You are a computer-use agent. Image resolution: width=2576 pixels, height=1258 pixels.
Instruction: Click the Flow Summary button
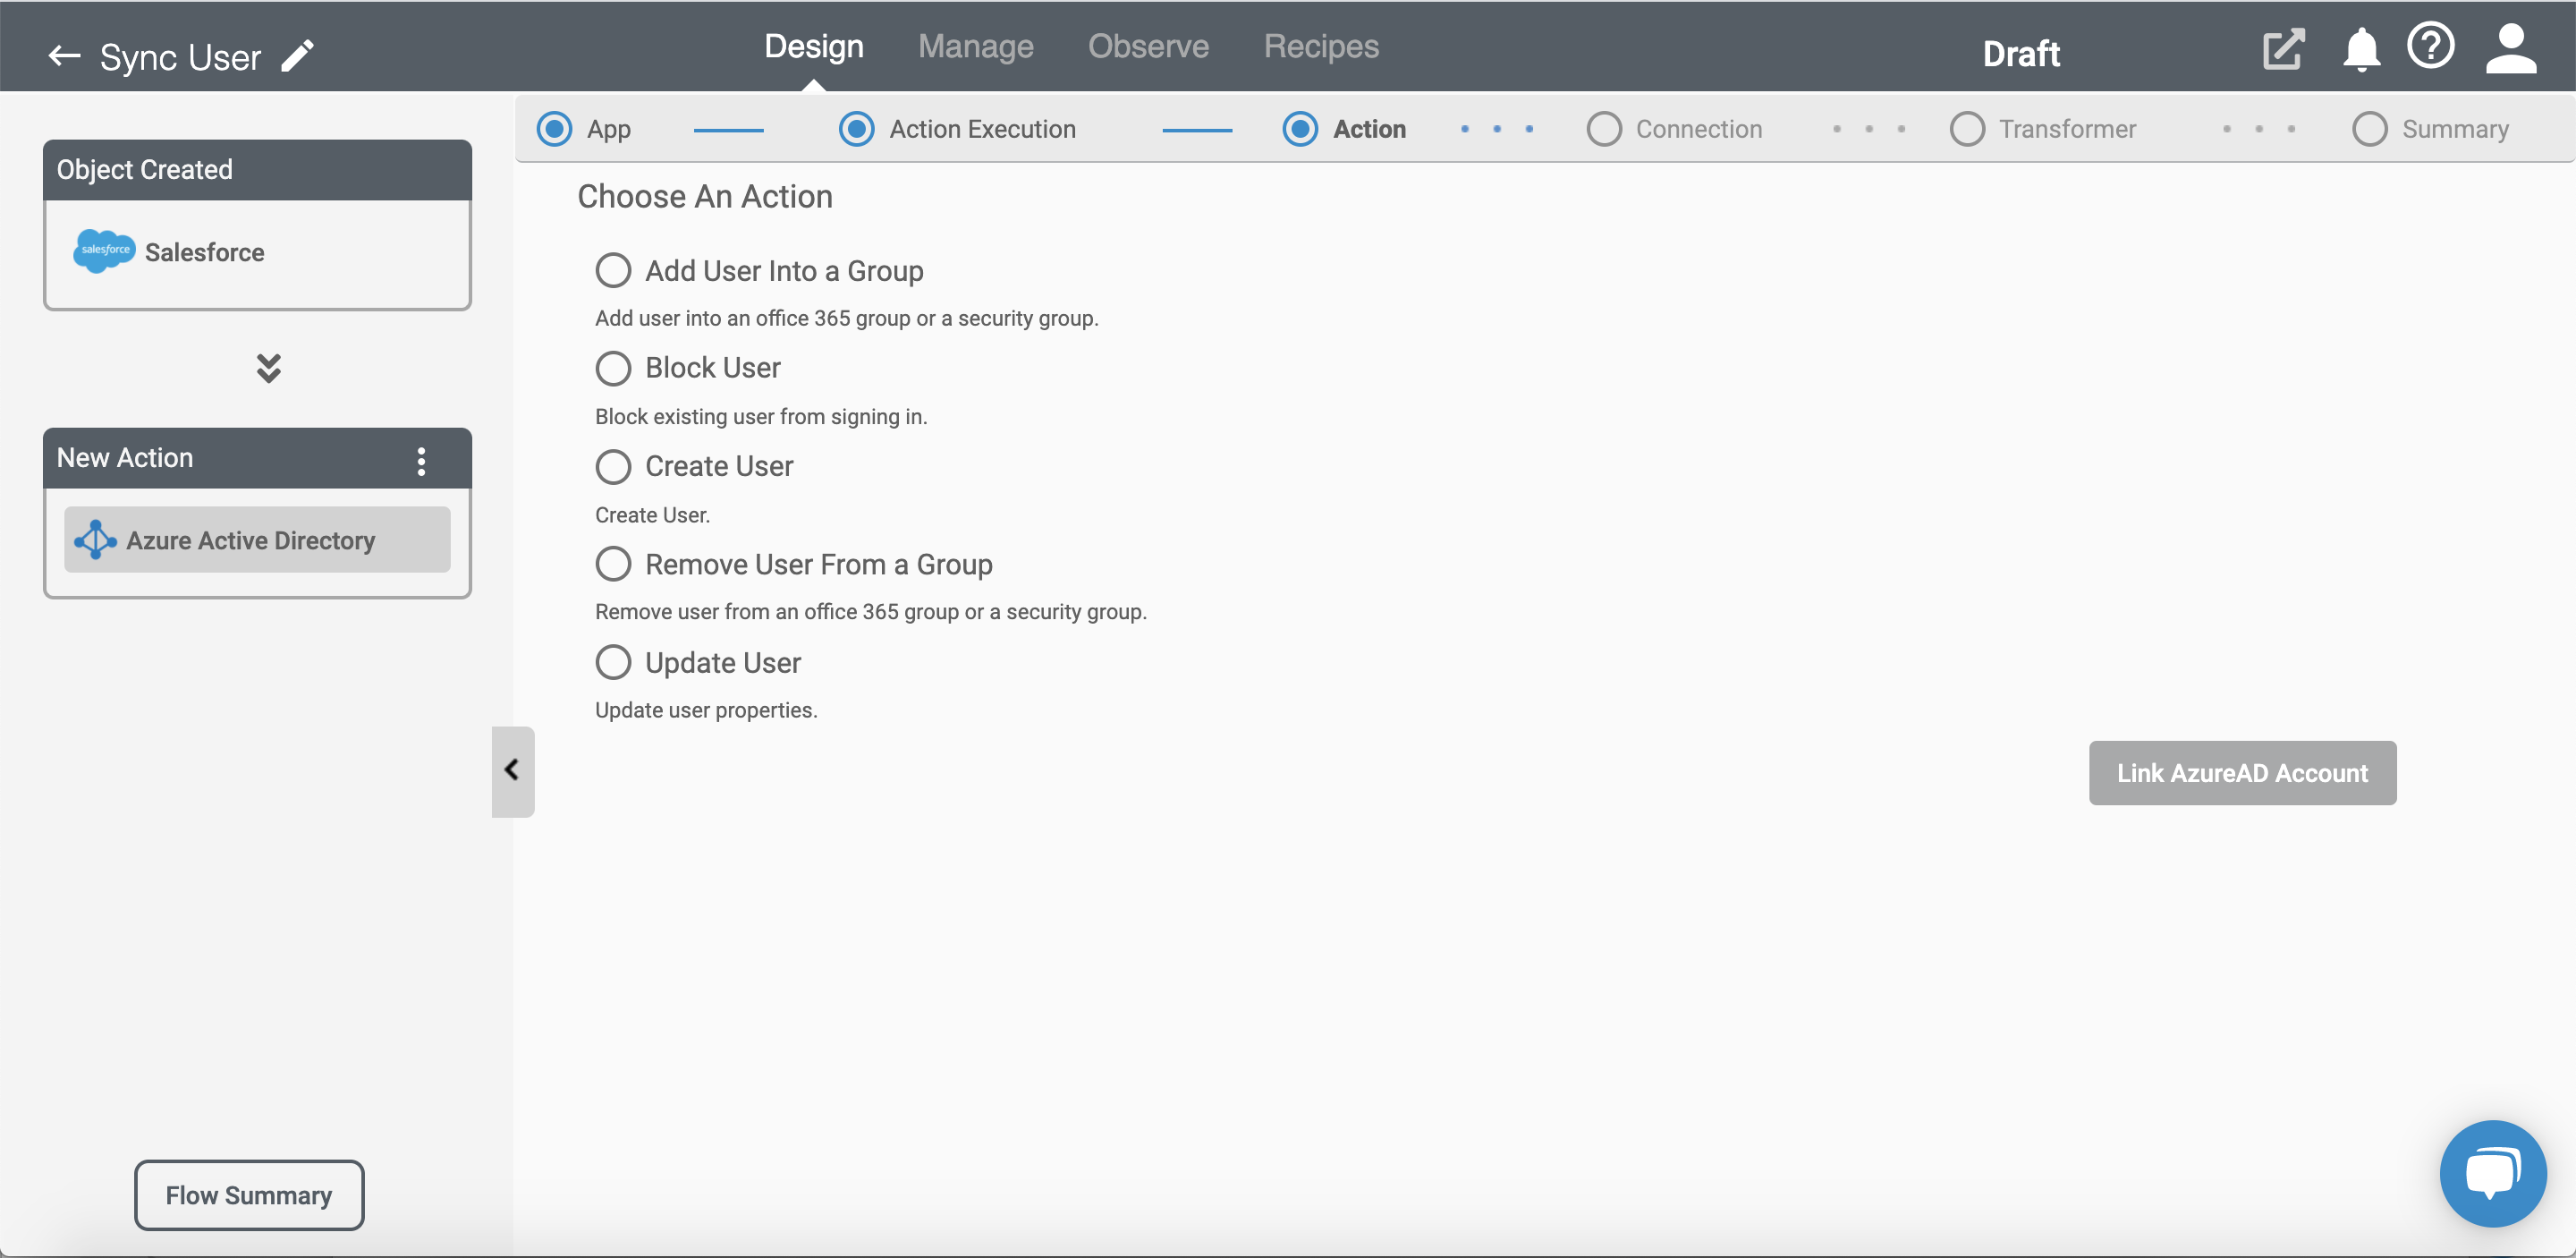(x=248, y=1194)
